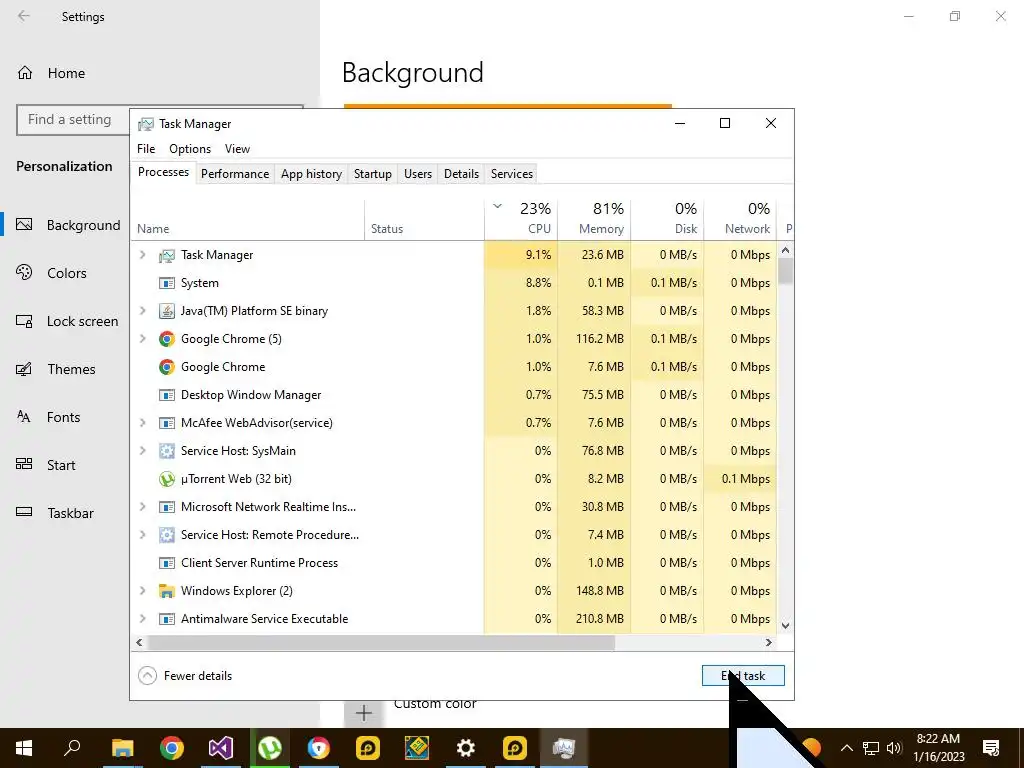
Task: Select the single Google Chrome process icon
Action: point(167,367)
